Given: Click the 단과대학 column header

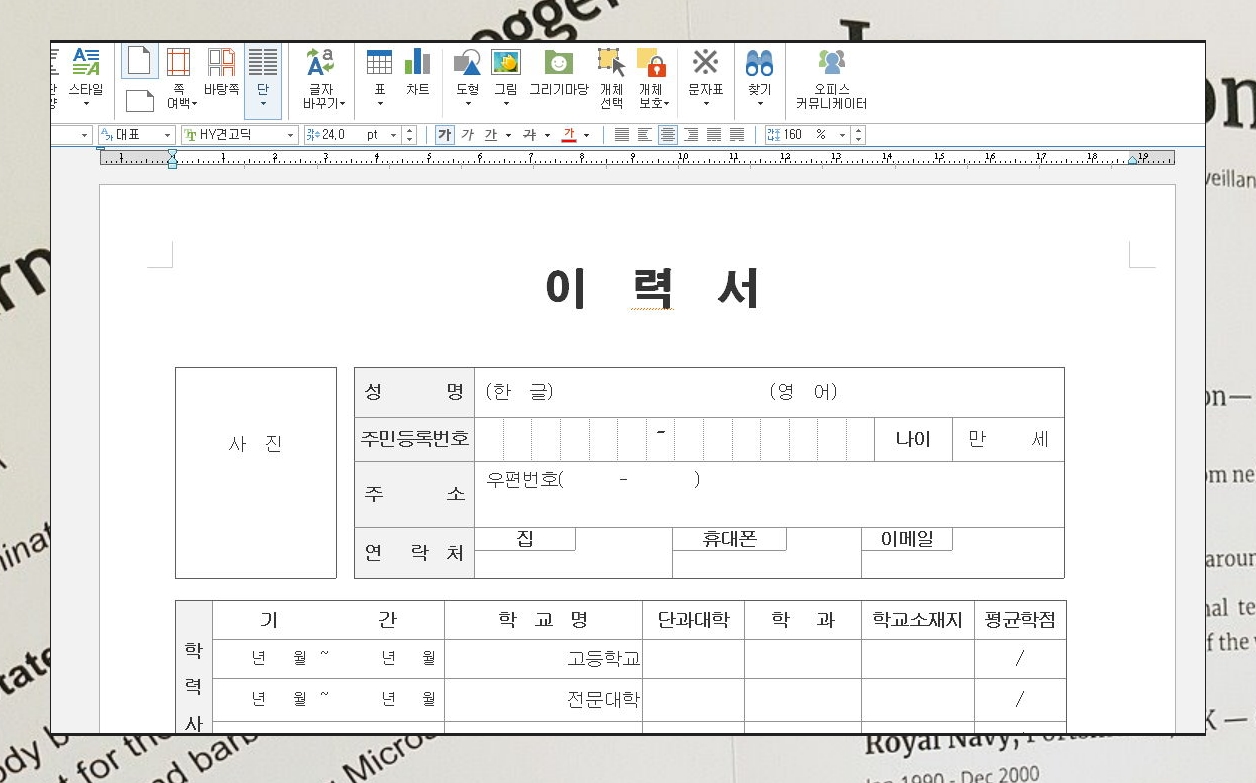Looking at the screenshot, I should pyautogui.click(x=693, y=620).
